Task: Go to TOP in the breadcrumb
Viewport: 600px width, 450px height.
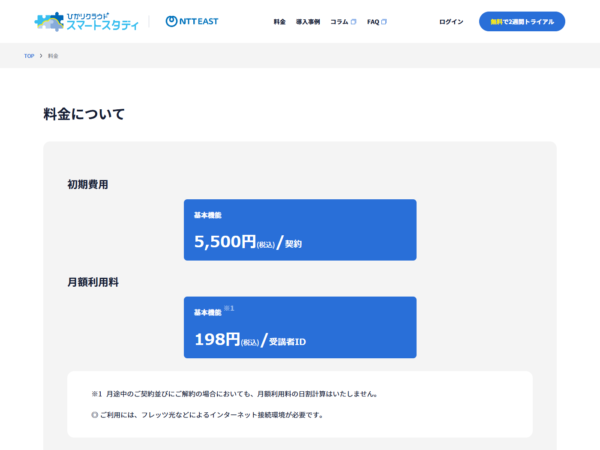Action: pyautogui.click(x=29, y=56)
